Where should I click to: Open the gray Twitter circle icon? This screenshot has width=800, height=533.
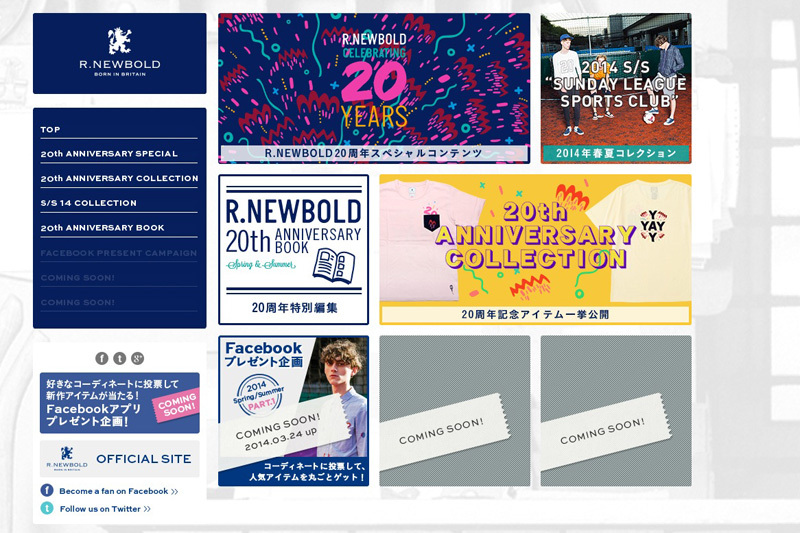coord(119,358)
